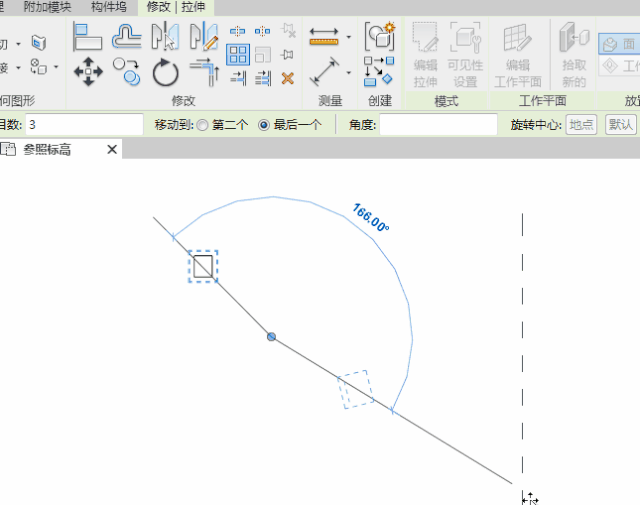This screenshot has height=505, width=640.
Task: Click the Unpin icon
Action: (x=288, y=31)
